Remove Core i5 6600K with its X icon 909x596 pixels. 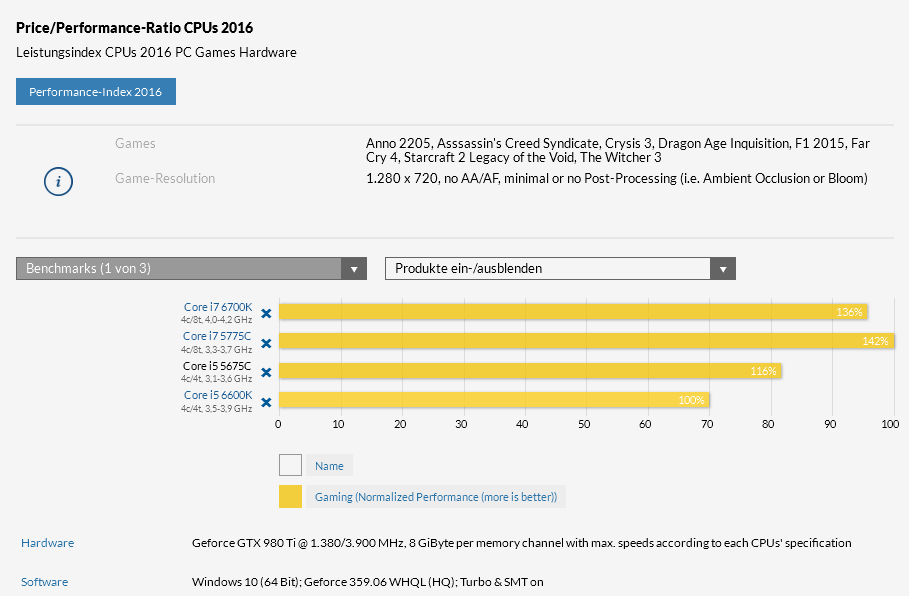pyautogui.click(x=266, y=402)
